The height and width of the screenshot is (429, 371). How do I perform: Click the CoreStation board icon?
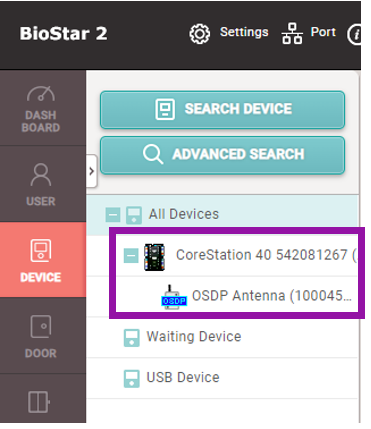[x=154, y=257]
